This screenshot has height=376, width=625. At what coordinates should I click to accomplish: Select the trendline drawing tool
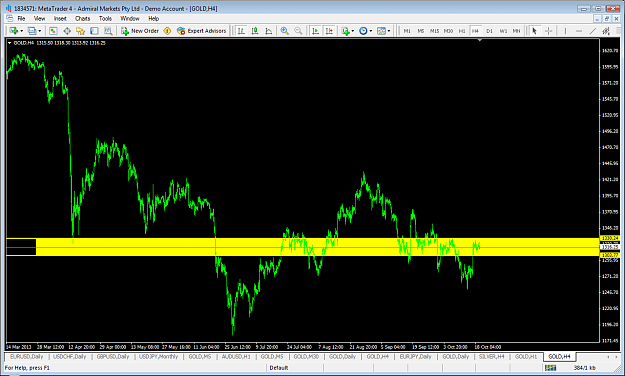(x=593, y=31)
